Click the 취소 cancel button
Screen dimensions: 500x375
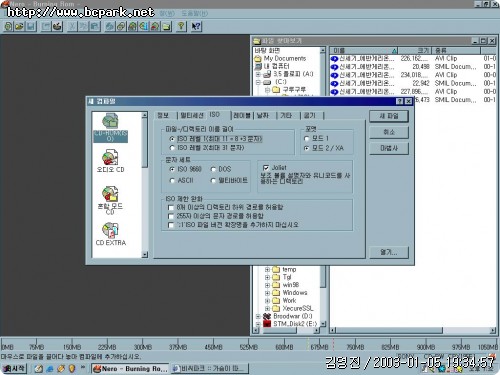pos(389,132)
